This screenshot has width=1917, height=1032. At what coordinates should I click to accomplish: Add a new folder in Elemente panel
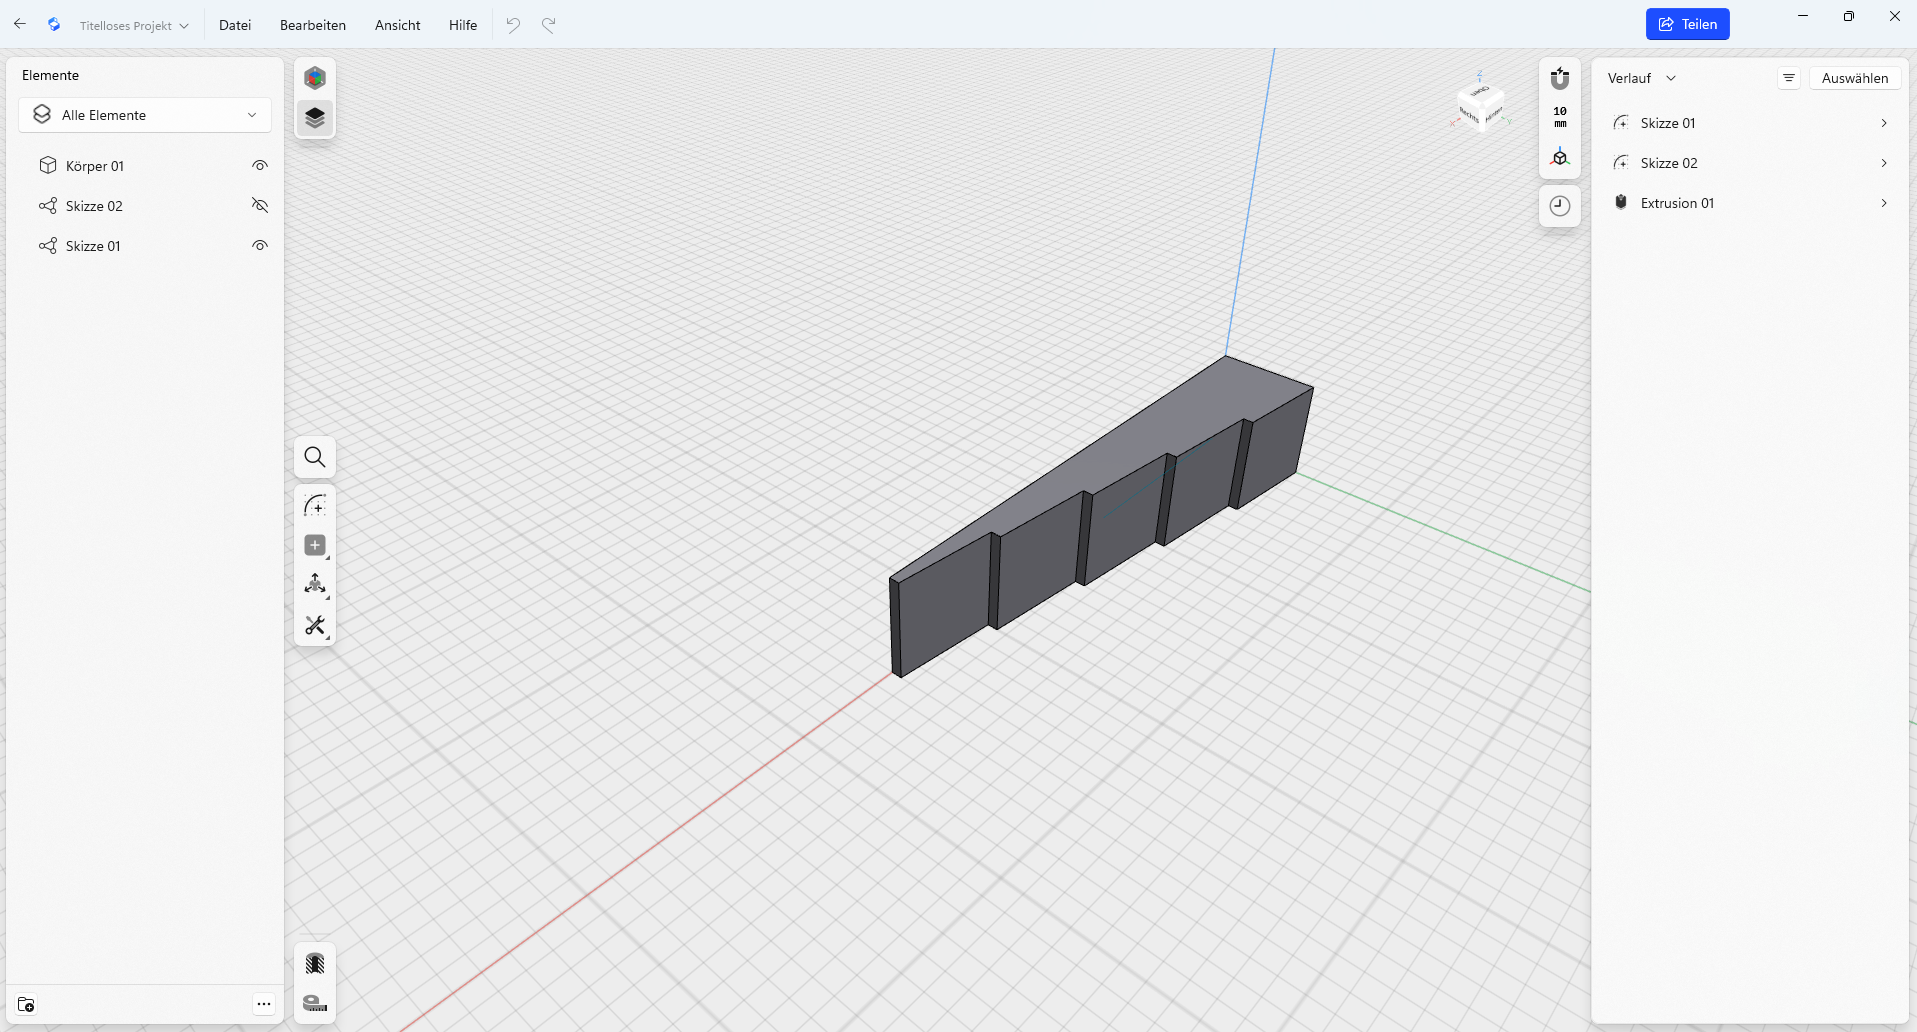point(27,1004)
